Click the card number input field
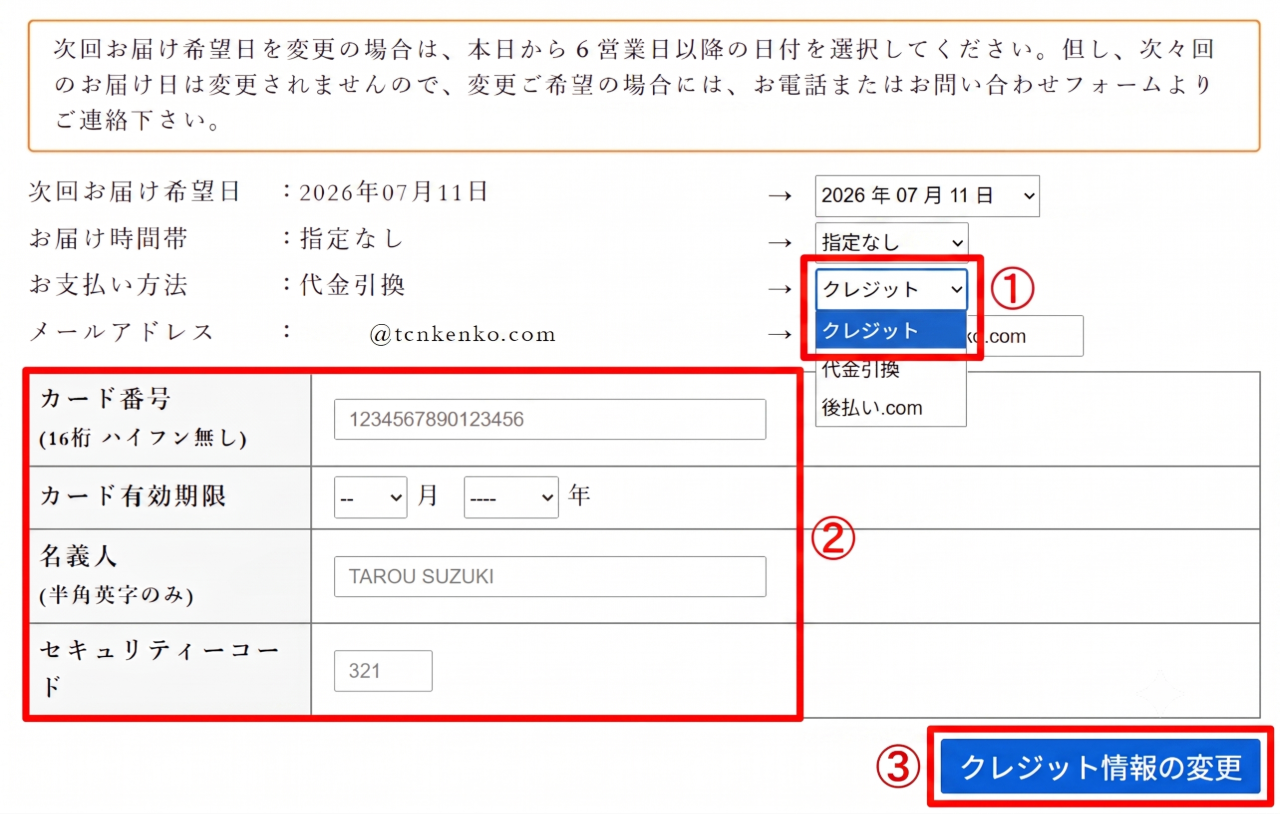1280x814 pixels. [x=550, y=419]
